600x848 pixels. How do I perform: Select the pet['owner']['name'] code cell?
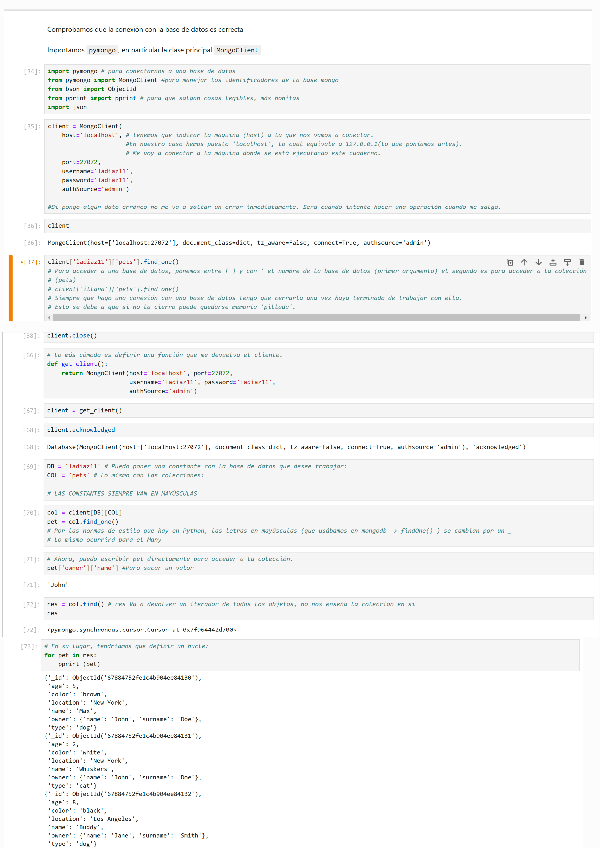tap(300, 564)
